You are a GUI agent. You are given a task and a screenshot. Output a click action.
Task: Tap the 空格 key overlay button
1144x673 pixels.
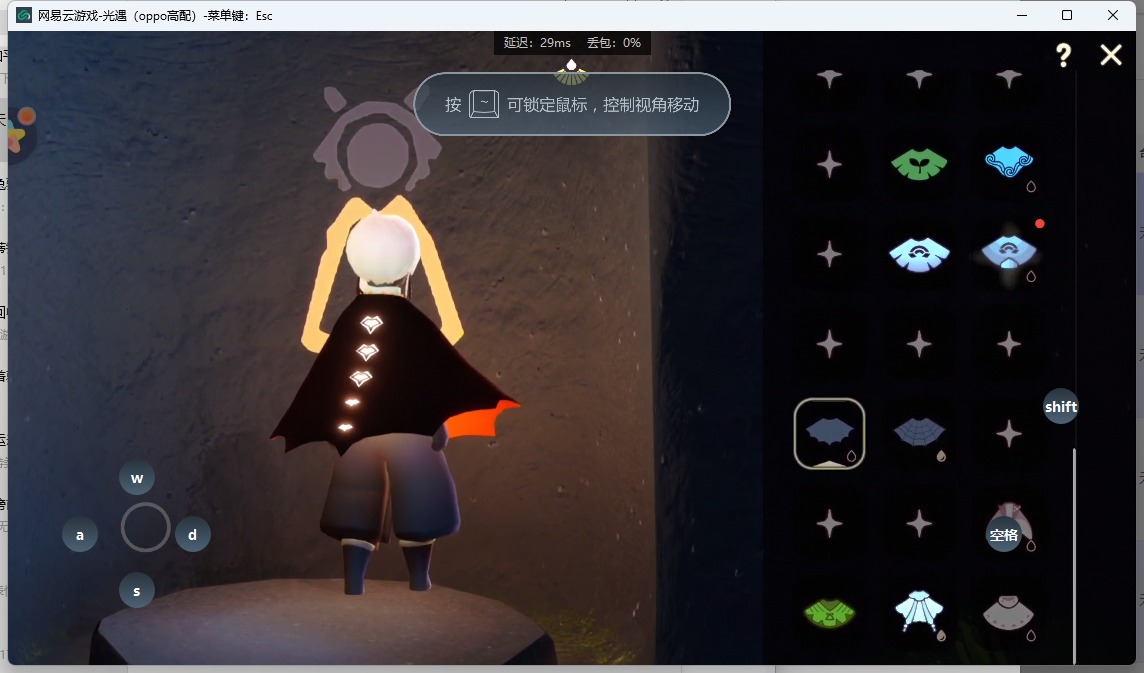click(1004, 535)
